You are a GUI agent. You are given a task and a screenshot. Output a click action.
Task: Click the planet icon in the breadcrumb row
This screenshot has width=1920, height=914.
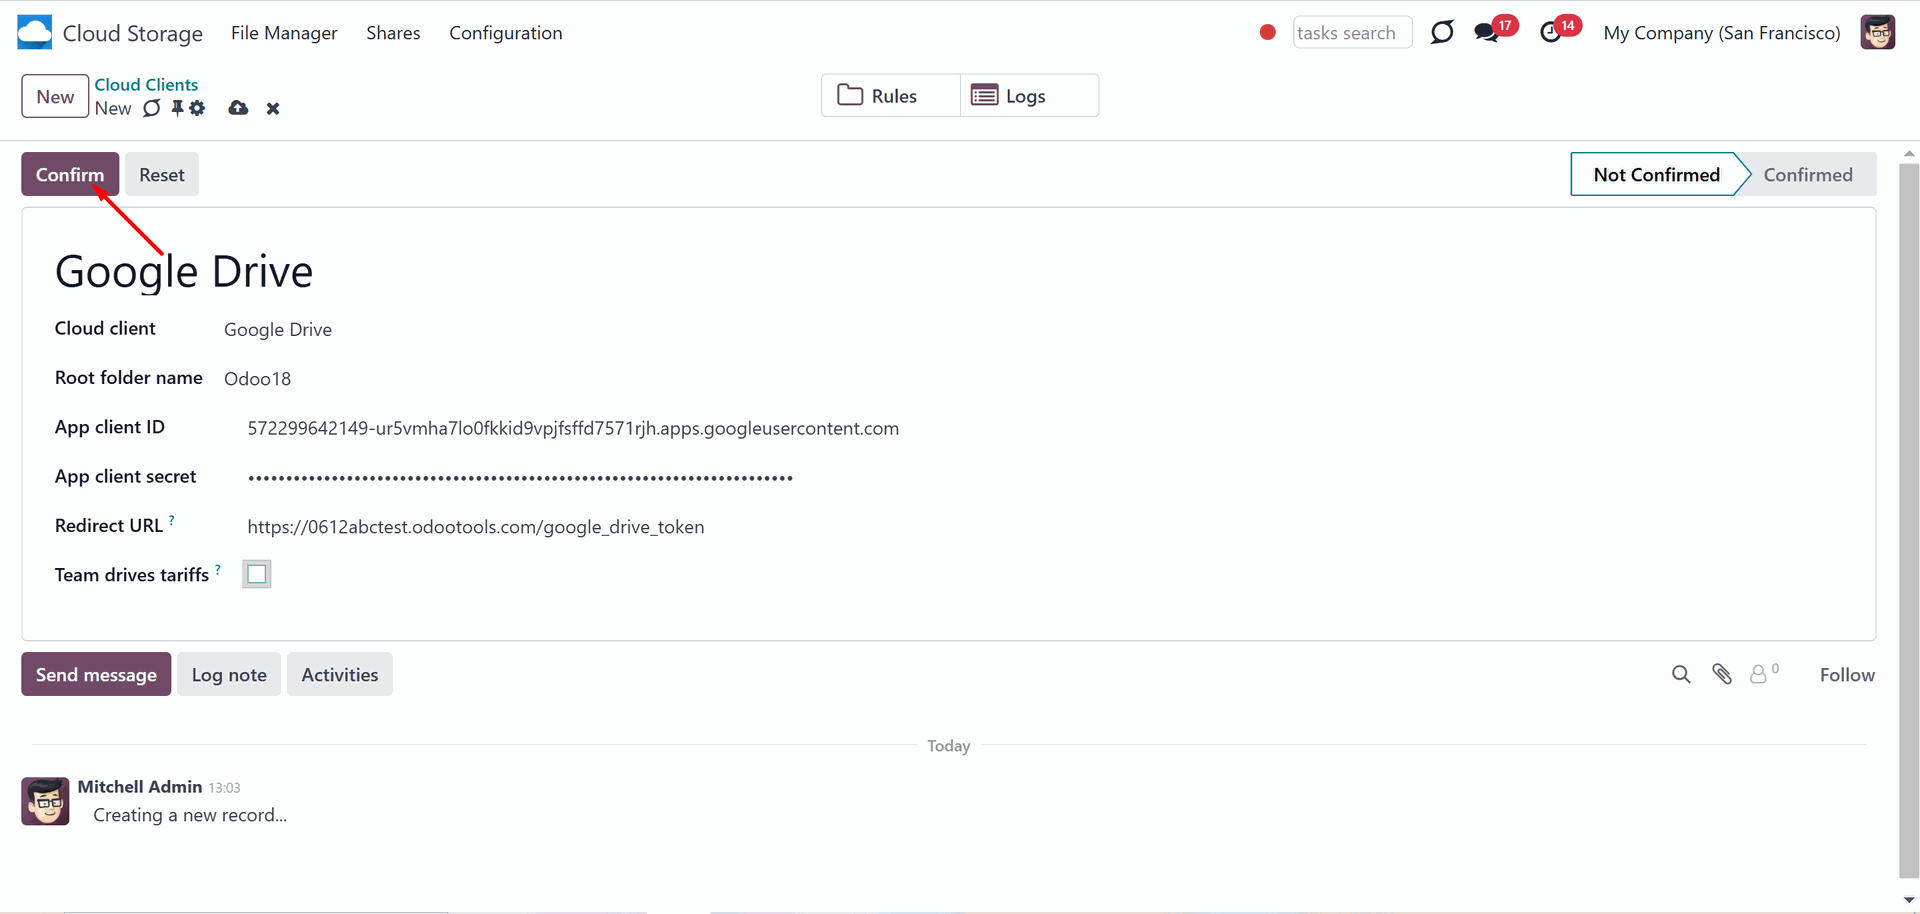(151, 108)
